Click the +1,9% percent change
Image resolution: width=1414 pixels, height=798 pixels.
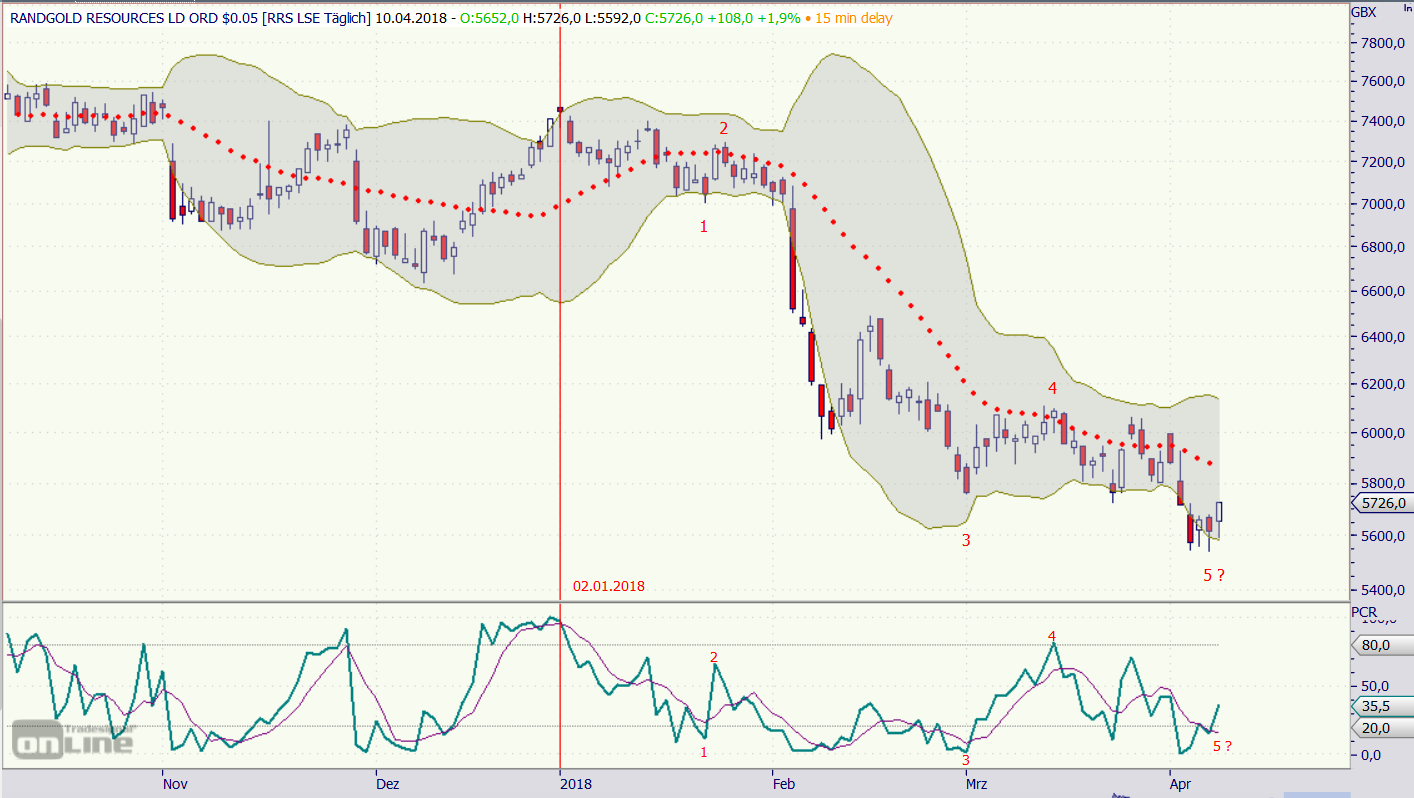777,18
